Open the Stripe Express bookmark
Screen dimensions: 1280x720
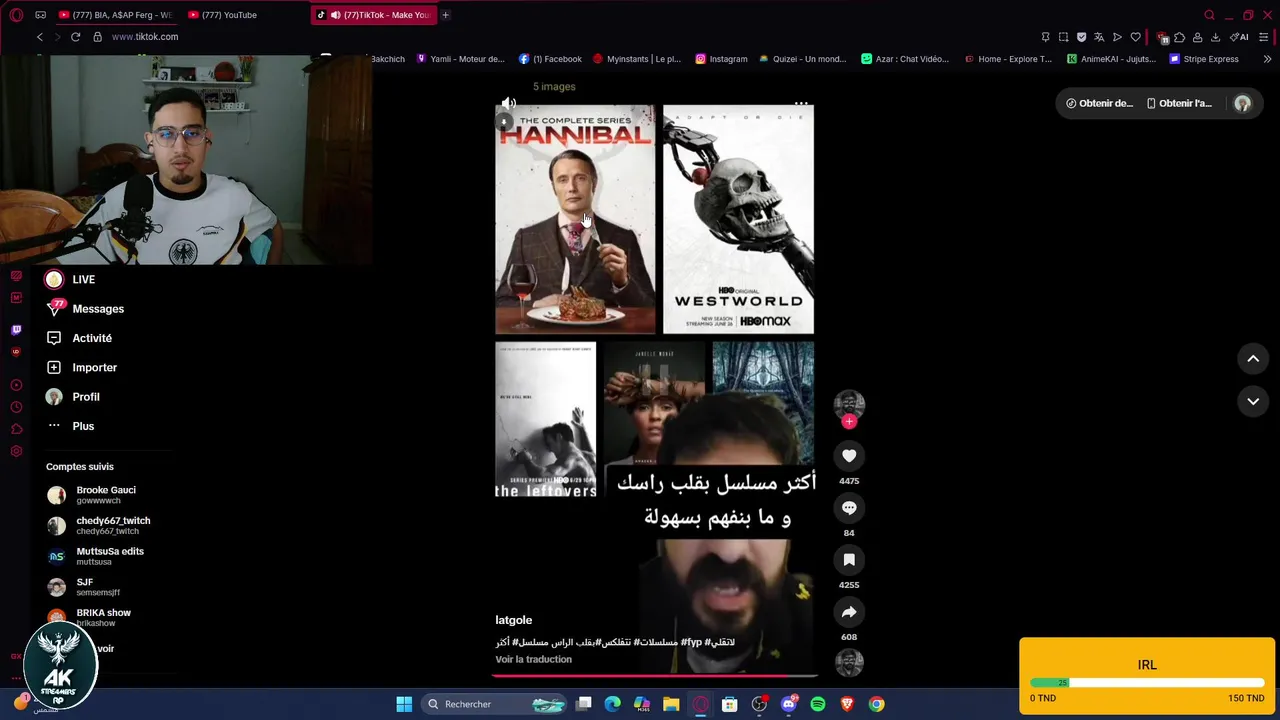pos(1204,59)
